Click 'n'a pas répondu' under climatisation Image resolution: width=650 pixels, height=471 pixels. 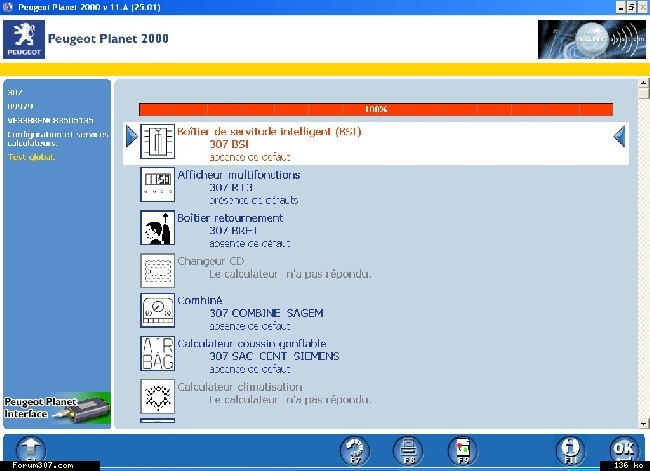328,400
